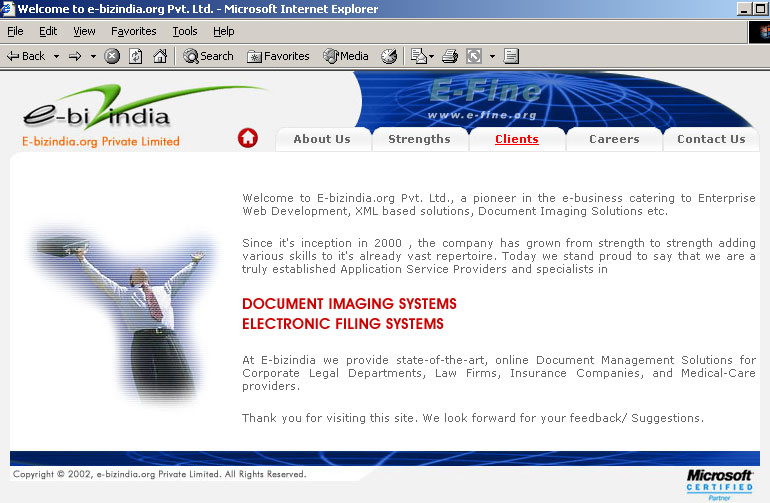Screen dimensions: 770x503
Task: Click the Internet Explorer title bar icon
Action: pyautogui.click(x=8, y=8)
